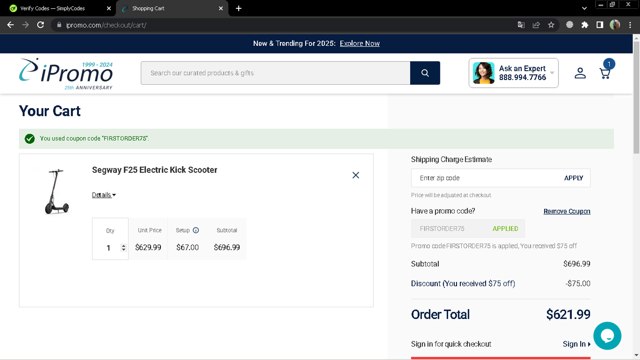Click the $67.00 setup price

pos(187,247)
